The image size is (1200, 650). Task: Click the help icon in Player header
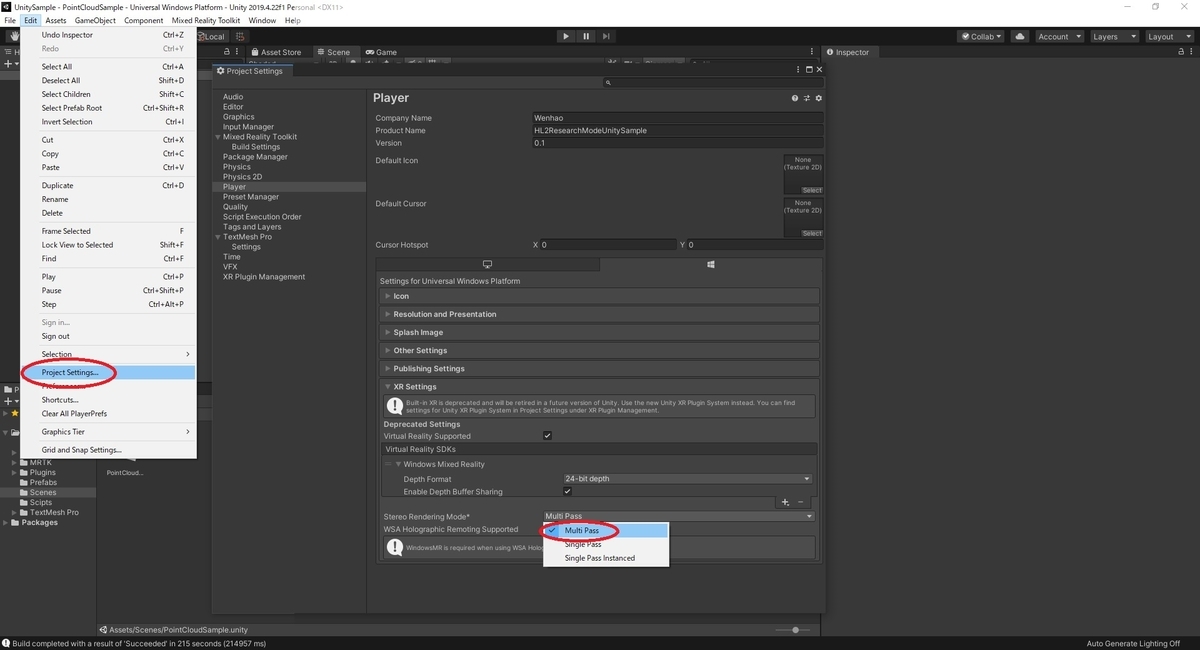[796, 98]
